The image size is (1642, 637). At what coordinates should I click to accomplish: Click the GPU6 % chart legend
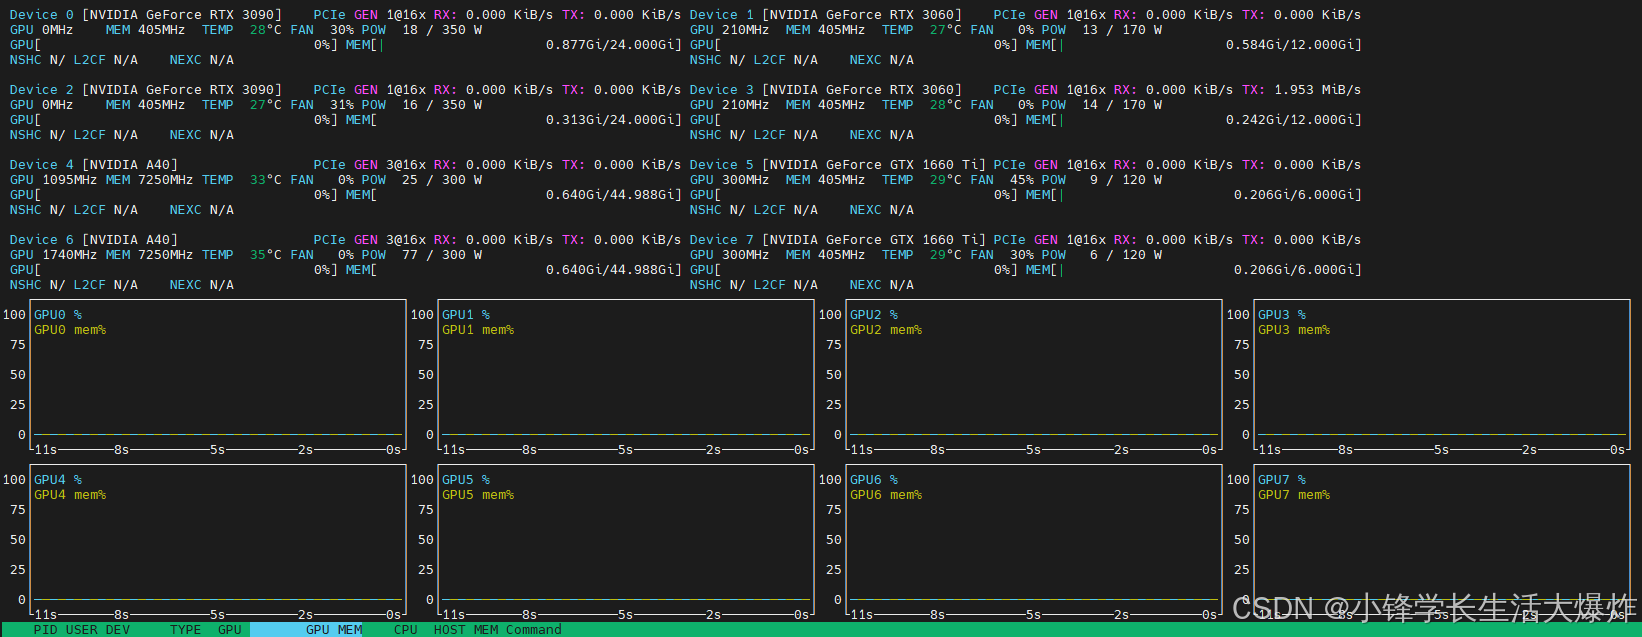(873, 480)
